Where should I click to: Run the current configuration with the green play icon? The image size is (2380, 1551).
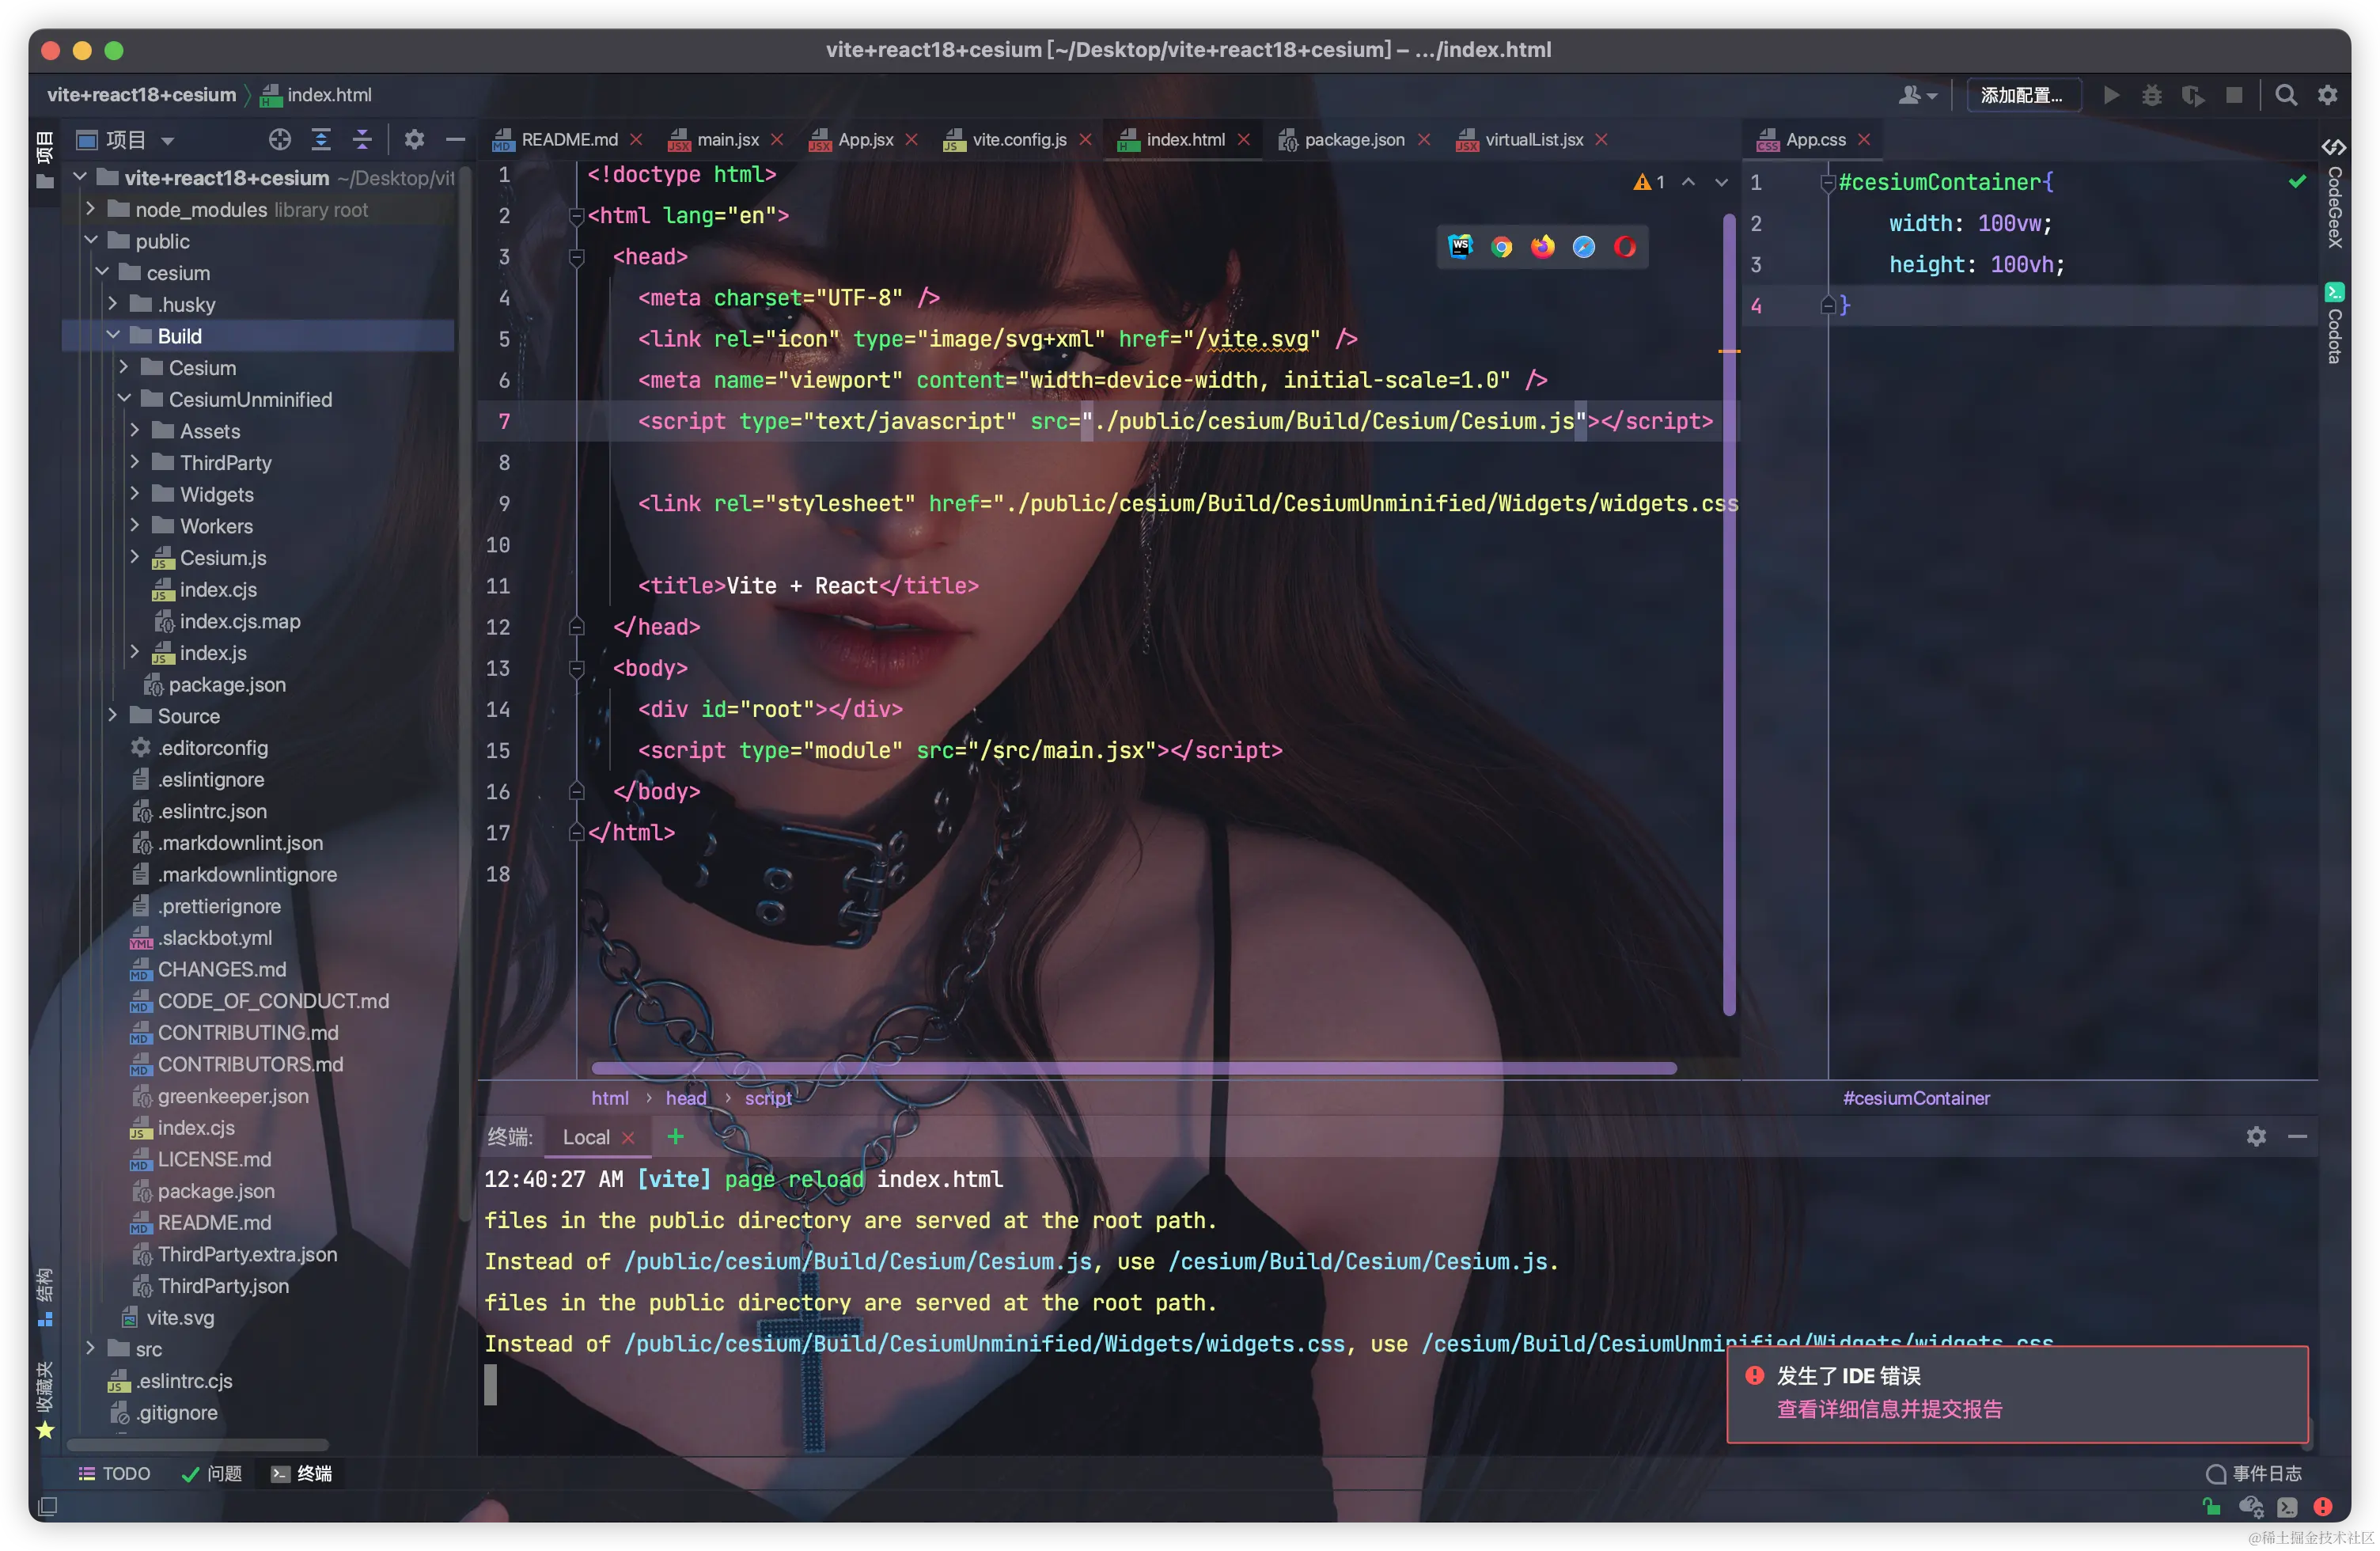click(x=2110, y=94)
